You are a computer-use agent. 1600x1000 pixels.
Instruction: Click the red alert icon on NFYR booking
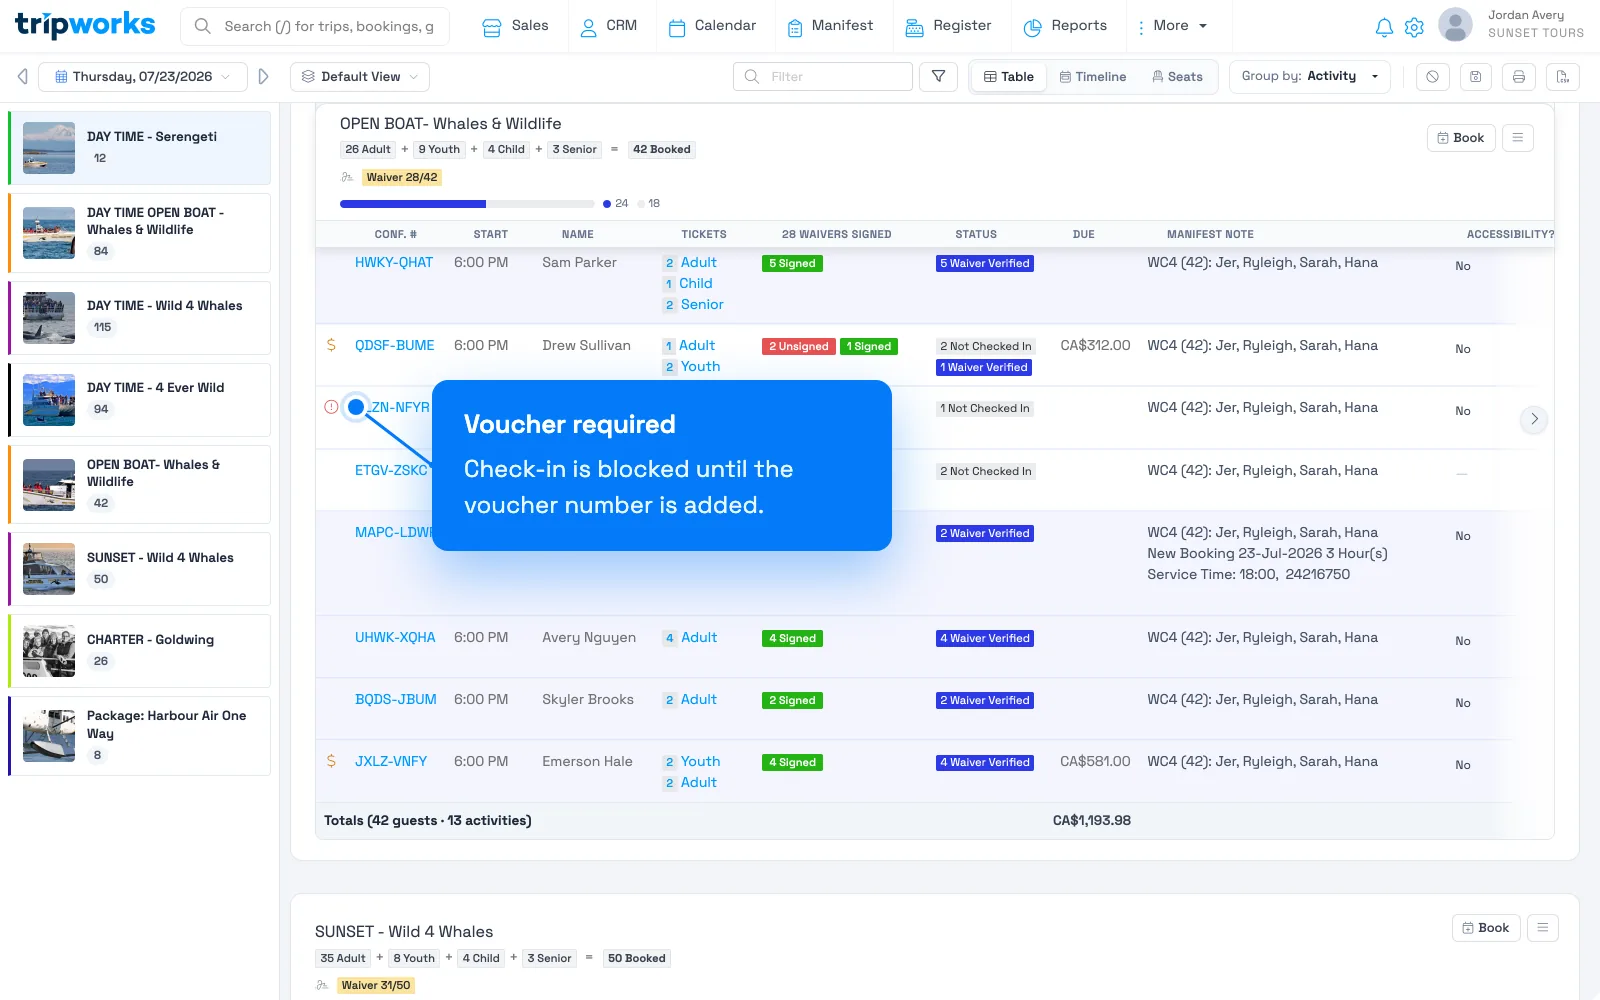click(x=331, y=407)
